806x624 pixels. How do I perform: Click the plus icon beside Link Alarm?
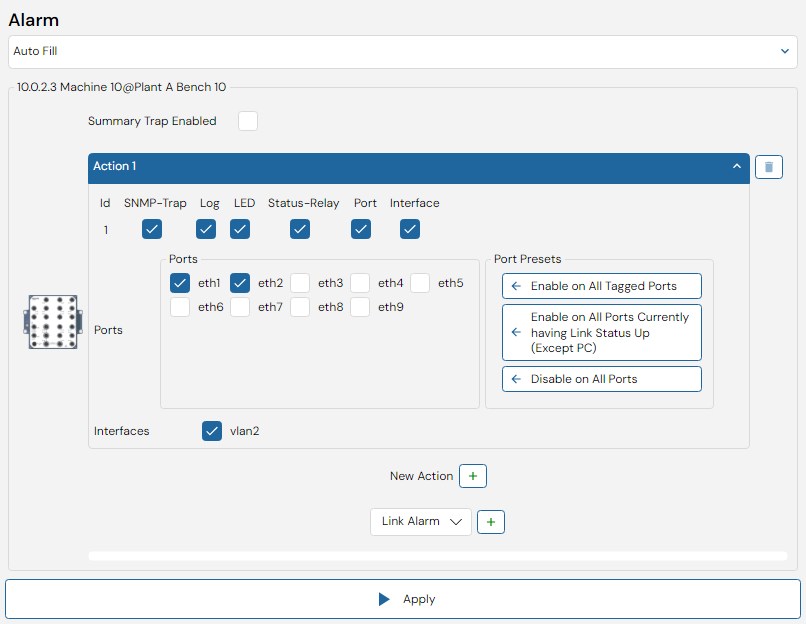pyautogui.click(x=491, y=522)
